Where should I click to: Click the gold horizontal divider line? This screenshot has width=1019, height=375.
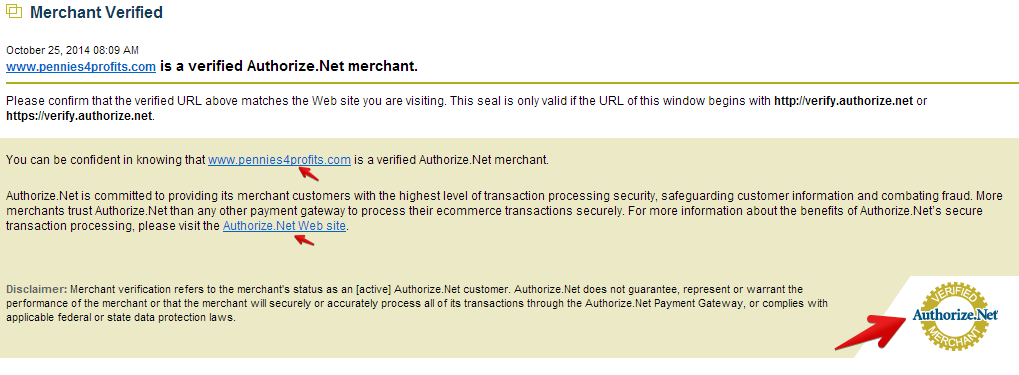510,83
